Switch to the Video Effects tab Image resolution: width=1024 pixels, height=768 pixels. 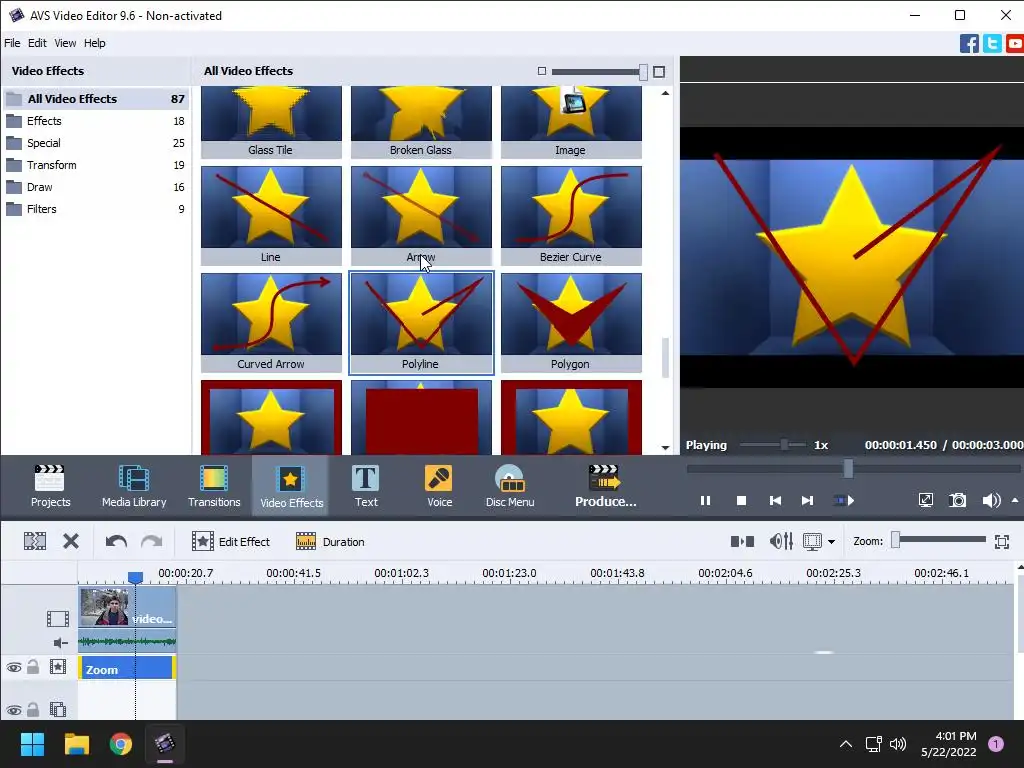291,486
